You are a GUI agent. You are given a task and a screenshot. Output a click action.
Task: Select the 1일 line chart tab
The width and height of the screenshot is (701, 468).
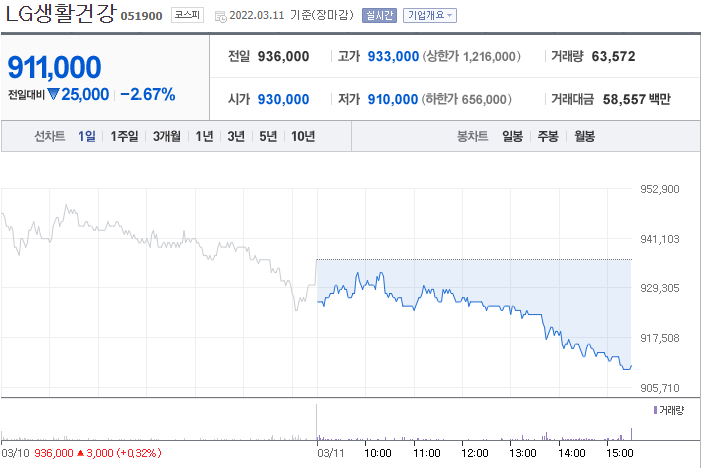coord(87,136)
